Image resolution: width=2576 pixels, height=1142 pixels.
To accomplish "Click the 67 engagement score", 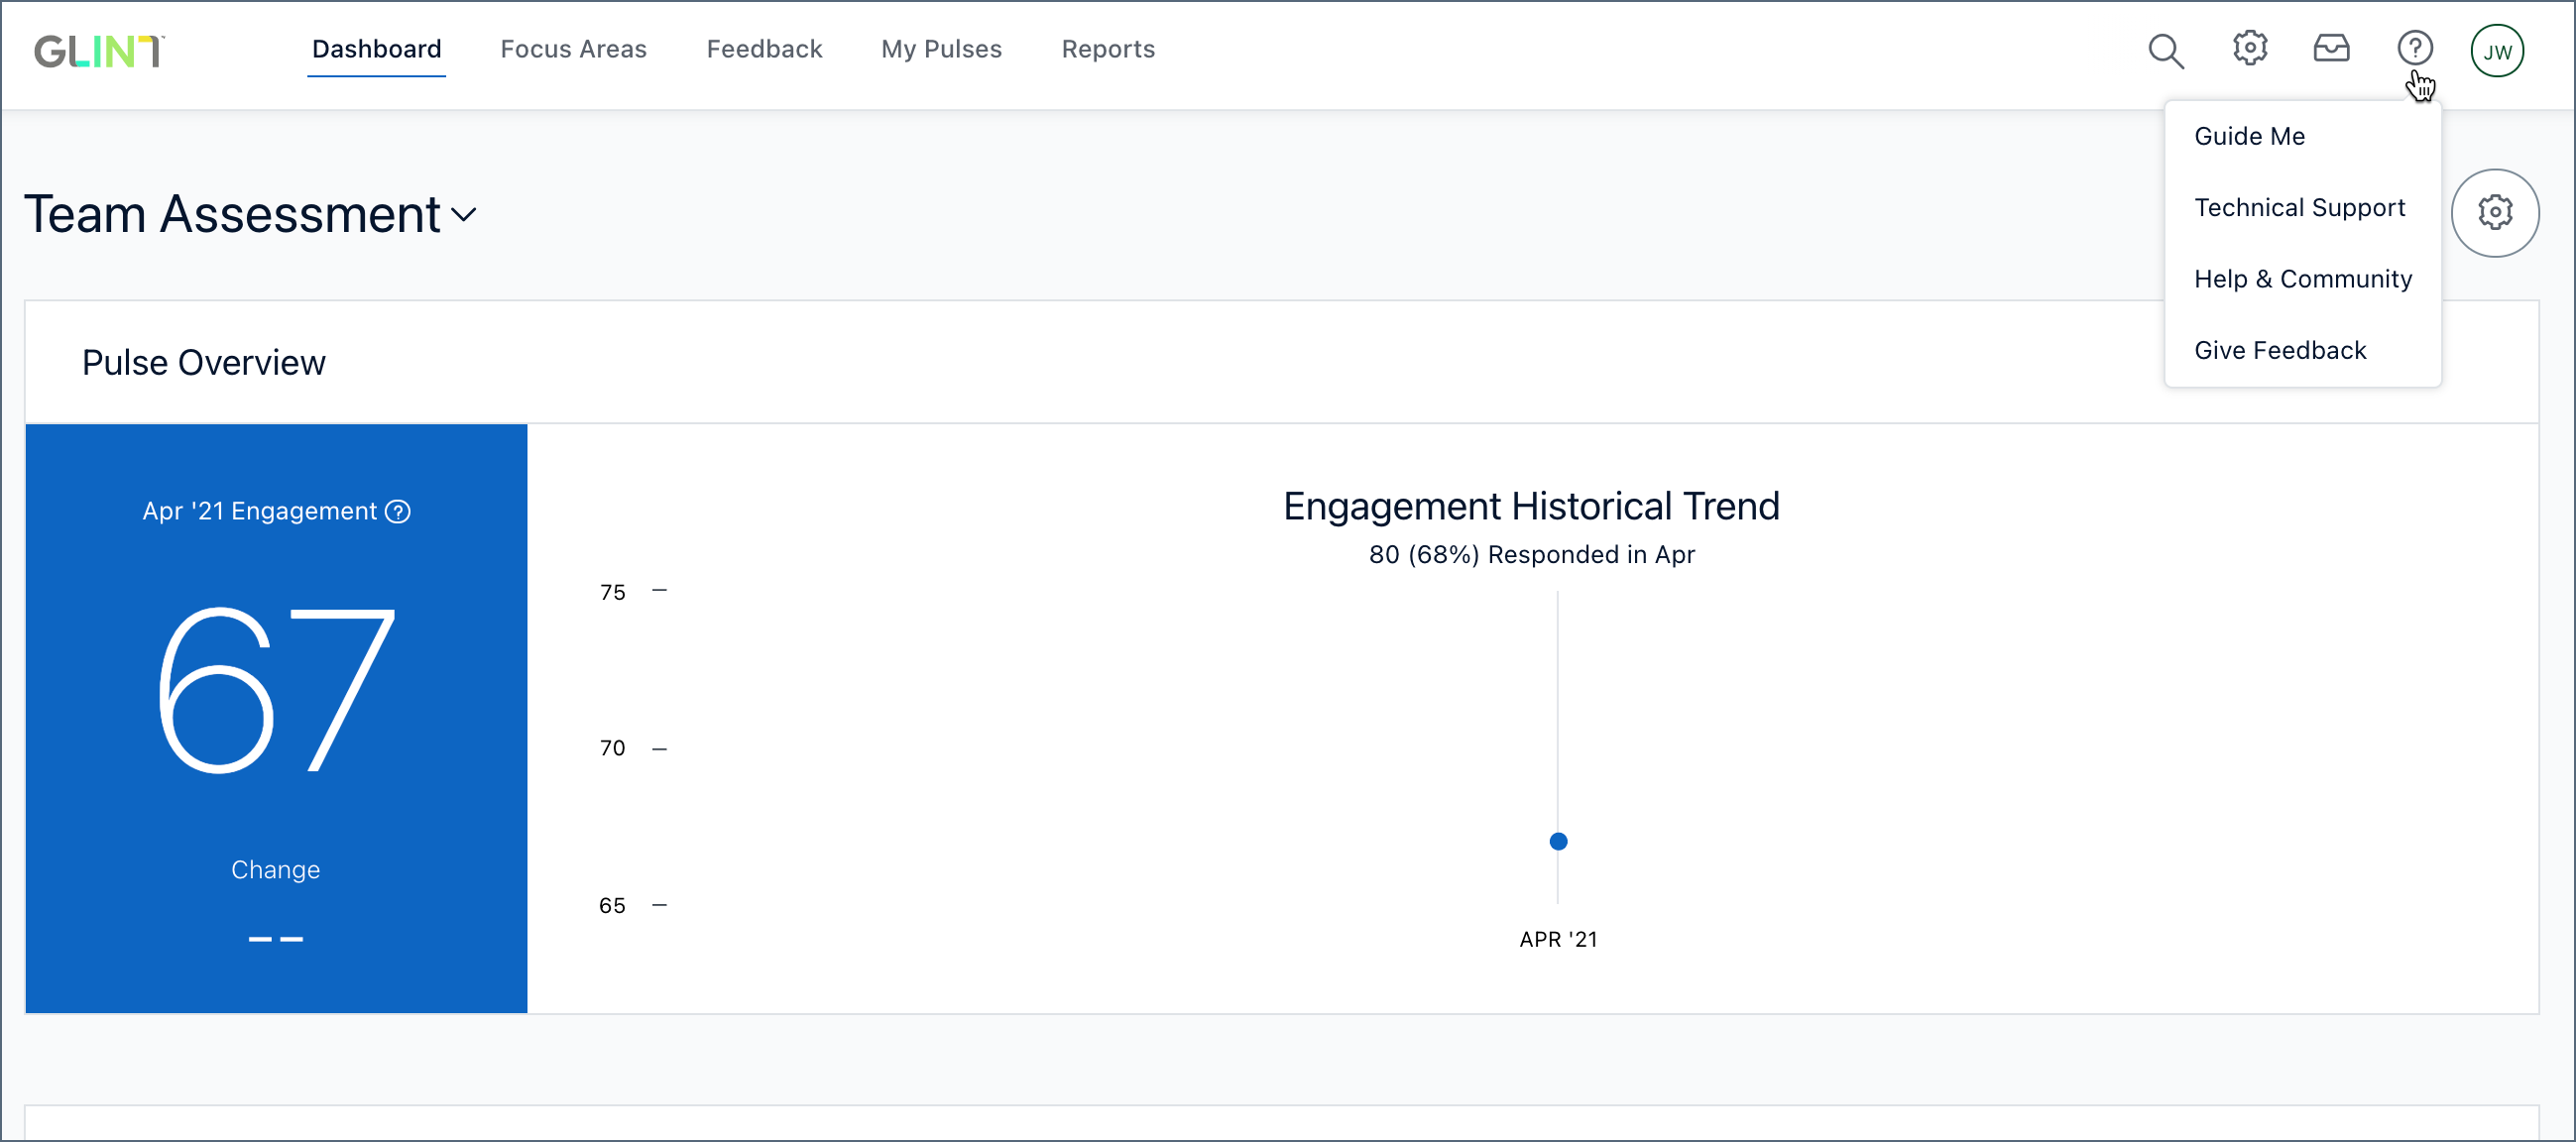I will pos(277,691).
